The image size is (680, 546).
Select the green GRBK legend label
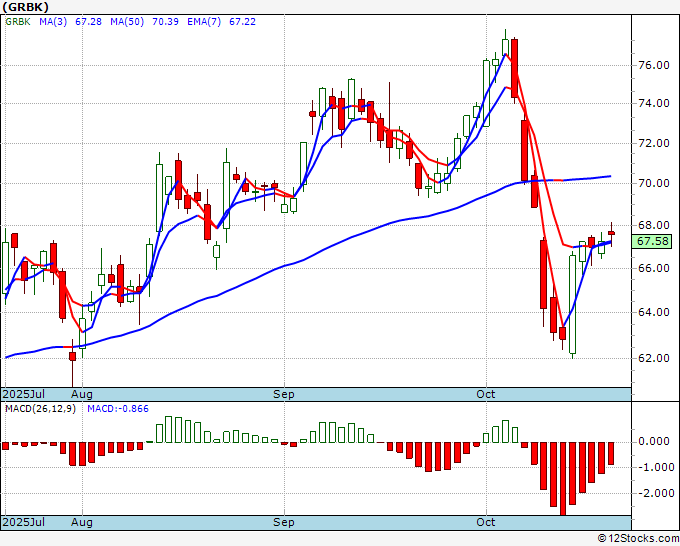[18, 22]
